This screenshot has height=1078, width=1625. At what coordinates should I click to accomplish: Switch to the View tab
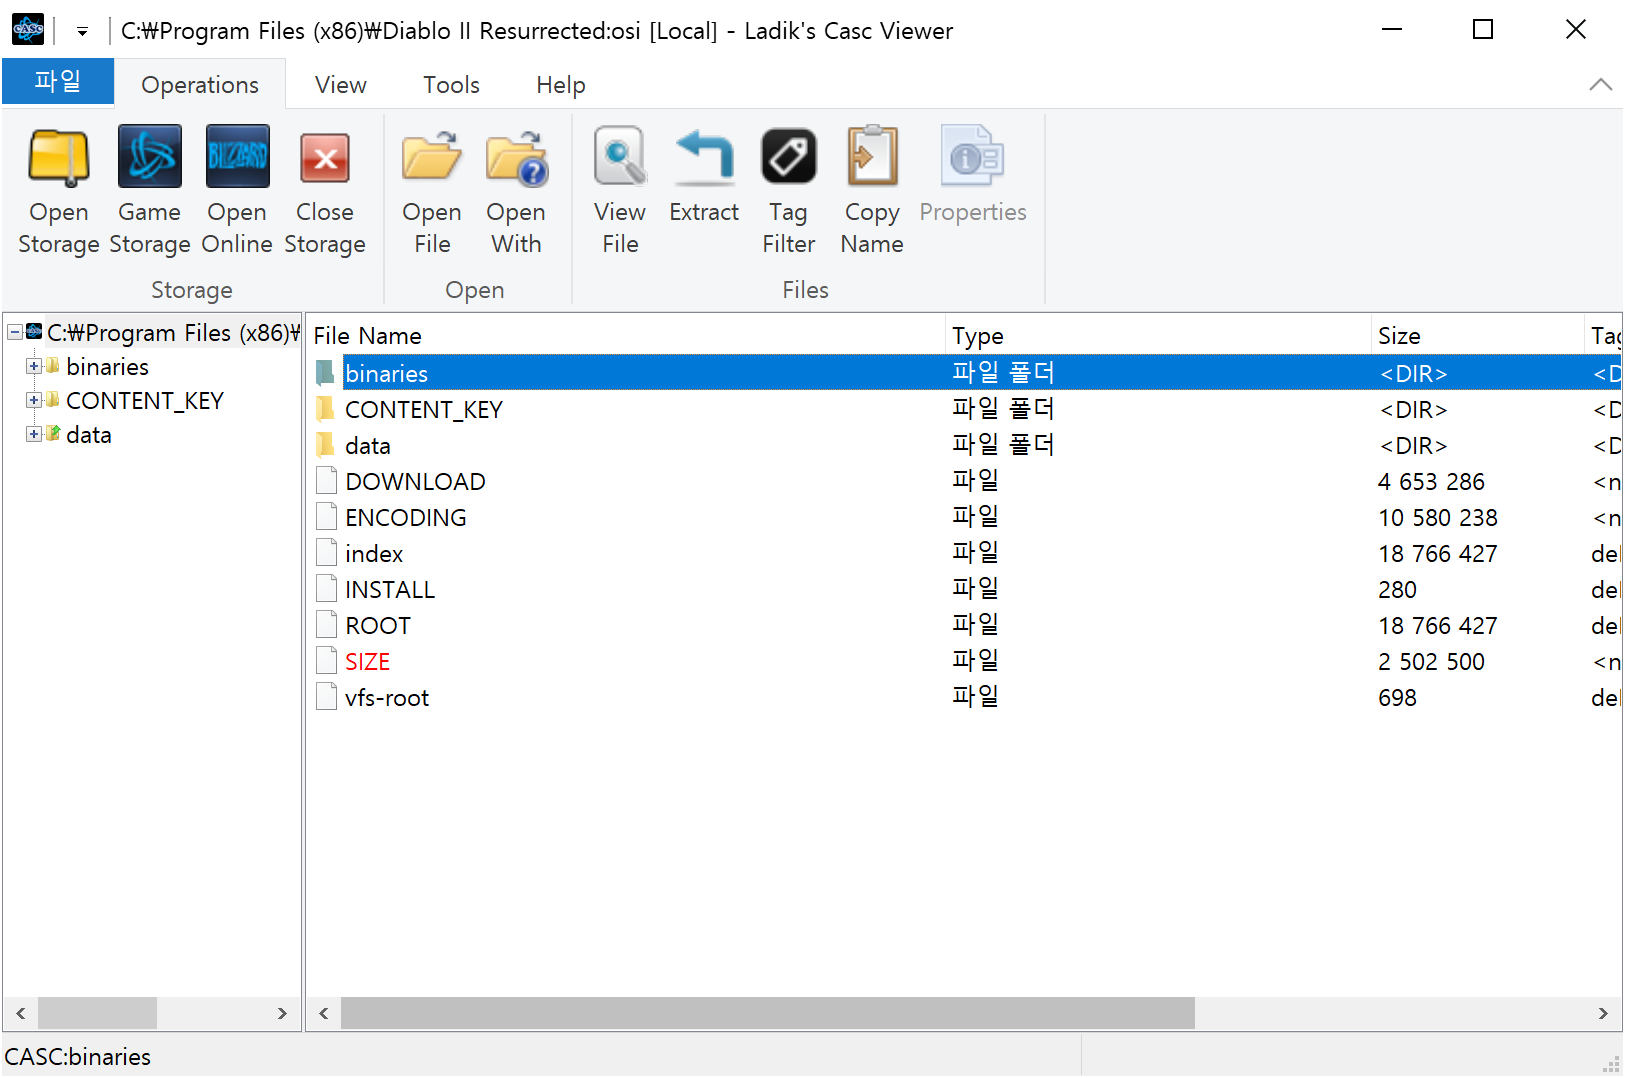coord(341,85)
